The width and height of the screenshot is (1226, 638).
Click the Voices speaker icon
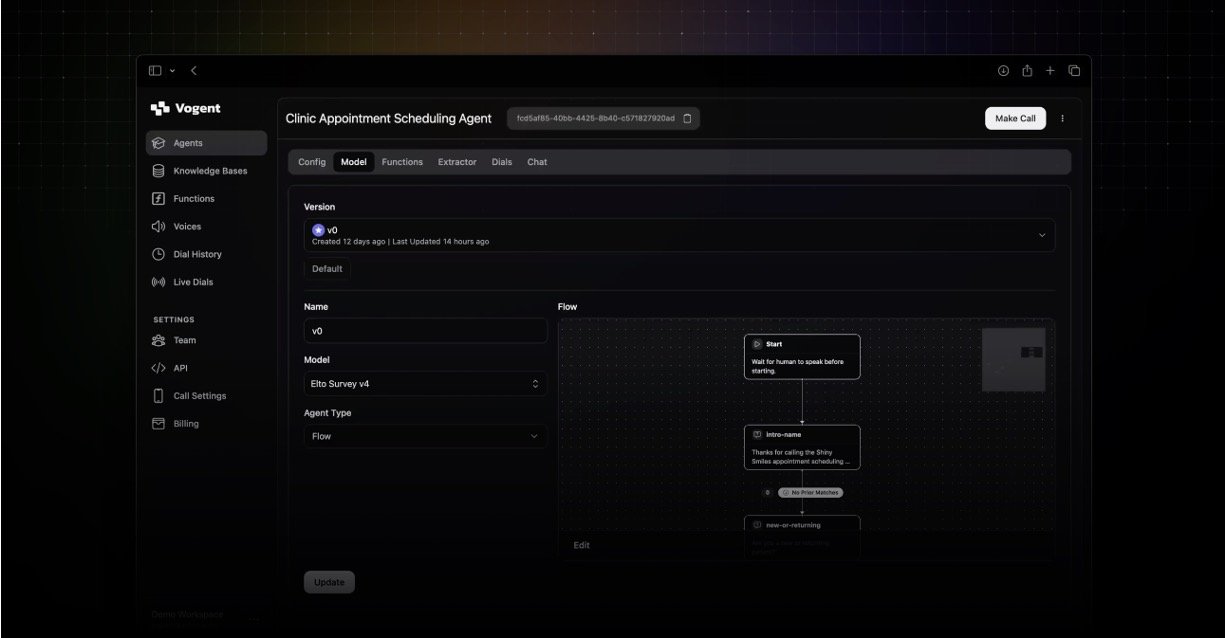pos(158,227)
